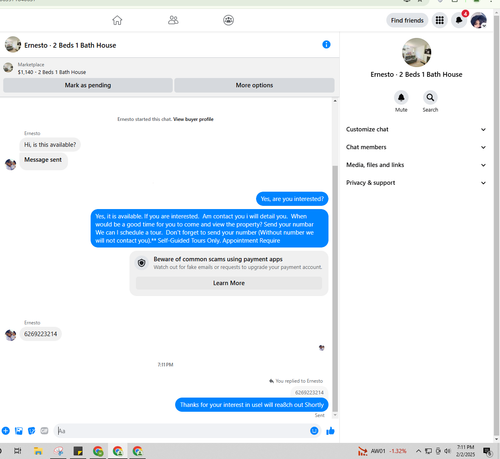Click the message 'Hi, is this available?'

tap(50, 145)
